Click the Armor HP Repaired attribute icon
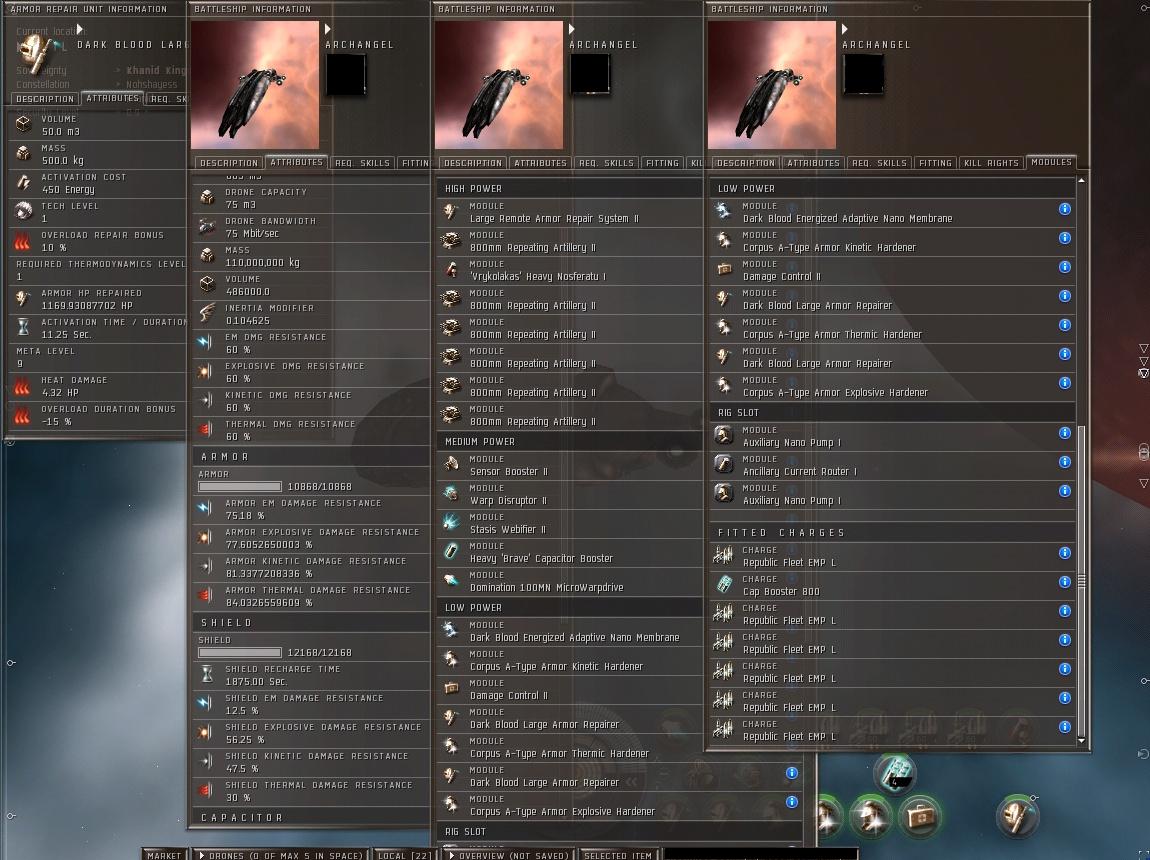This screenshot has height=860, width=1150. click(23, 298)
